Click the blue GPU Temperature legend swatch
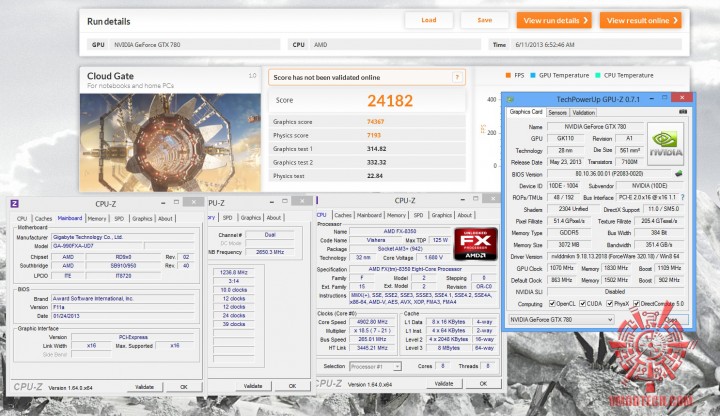Screen dimensions: 720x416 [533, 75]
